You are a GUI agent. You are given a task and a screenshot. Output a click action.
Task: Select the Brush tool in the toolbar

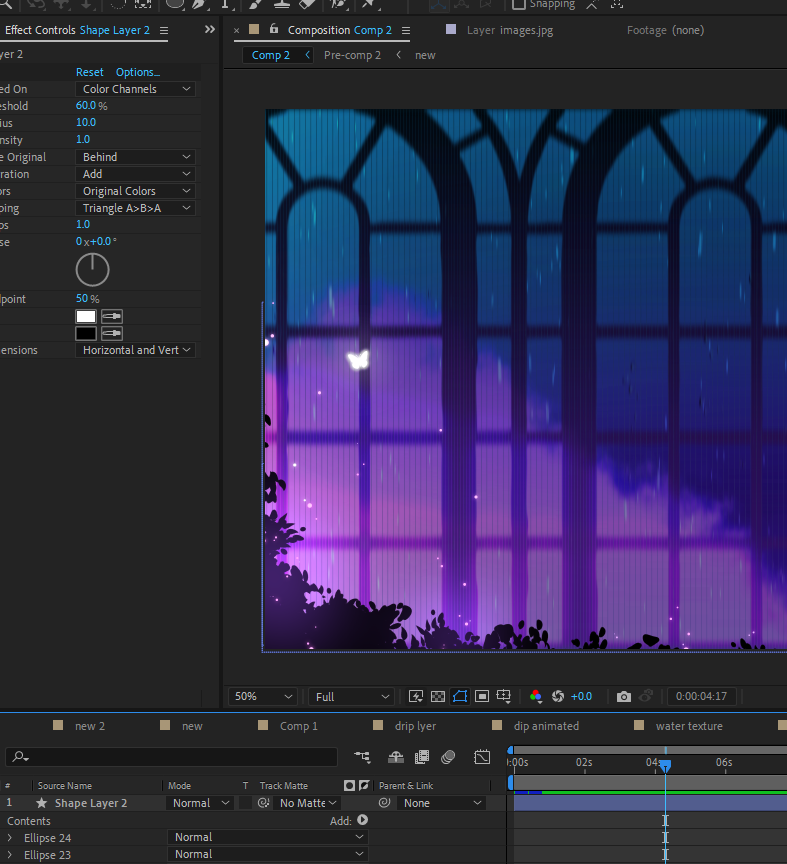255,4
